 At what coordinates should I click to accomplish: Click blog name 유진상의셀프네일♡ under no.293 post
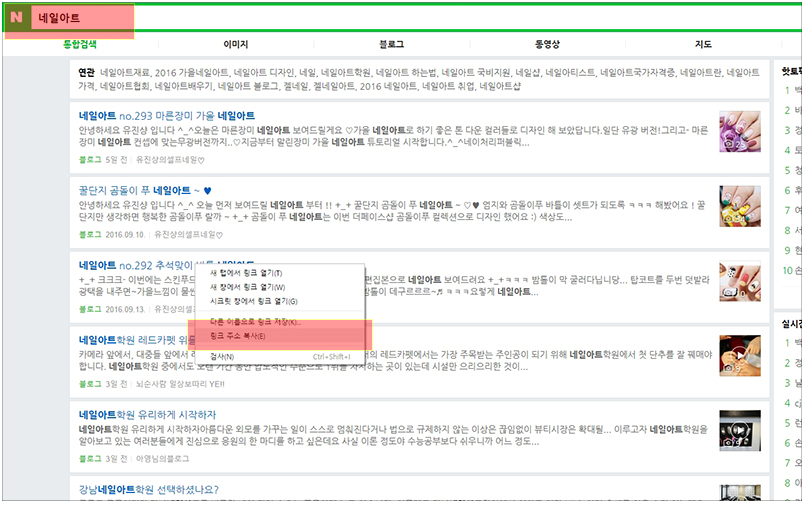click(x=170, y=160)
